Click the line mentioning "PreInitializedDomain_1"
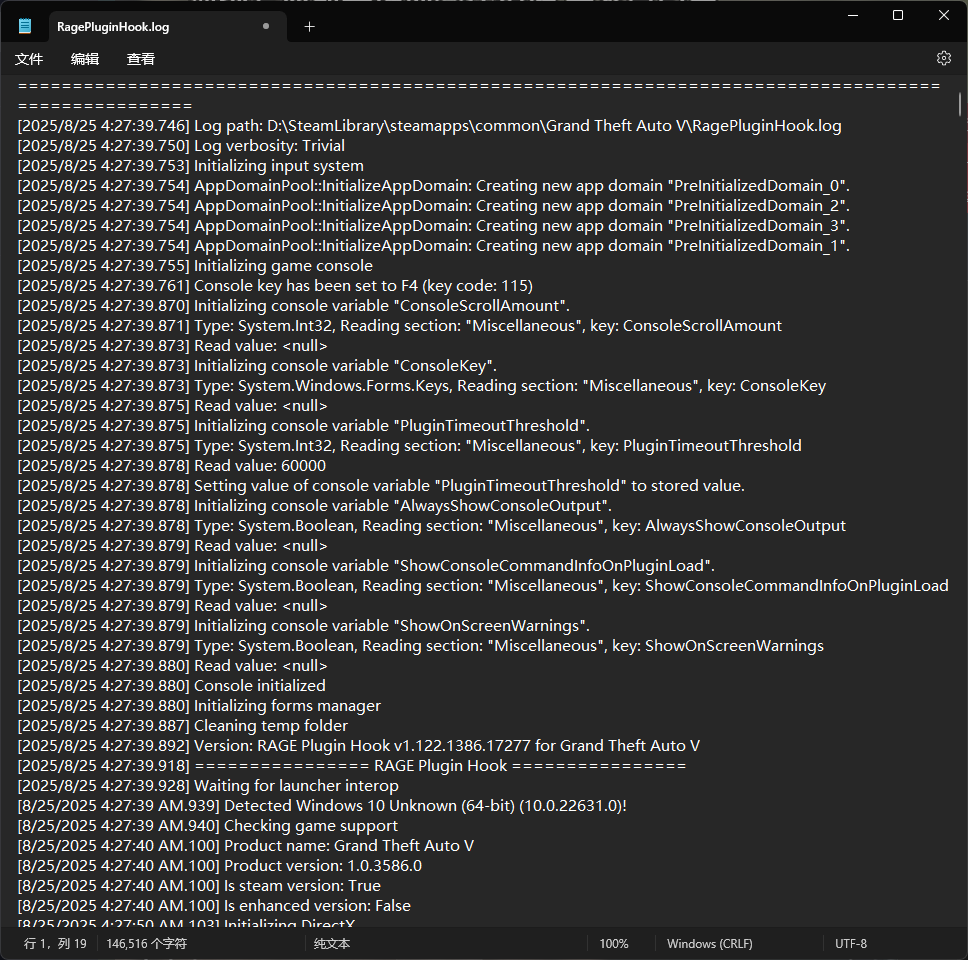 tap(434, 246)
